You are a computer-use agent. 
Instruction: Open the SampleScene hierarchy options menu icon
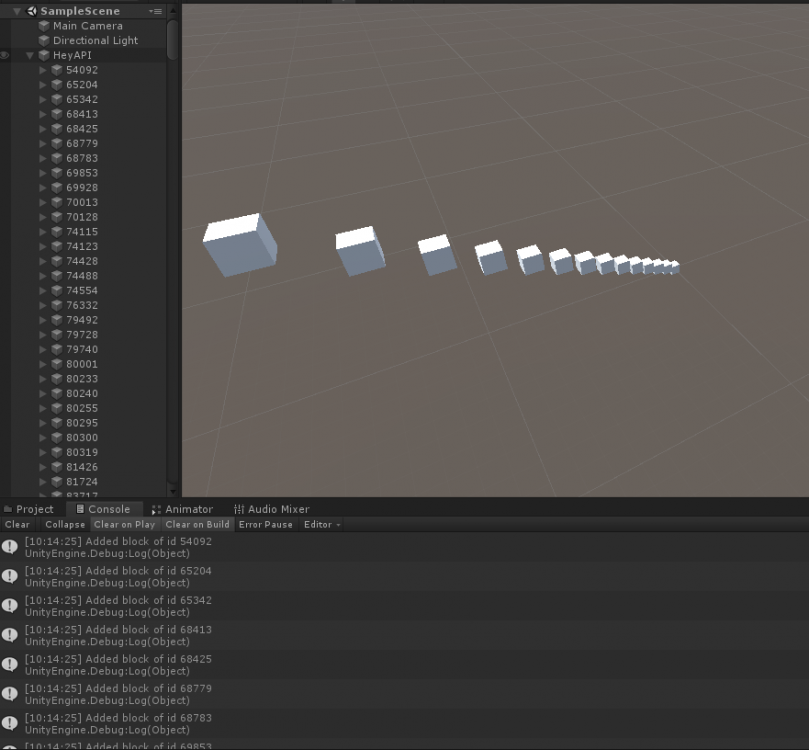point(155,11)
